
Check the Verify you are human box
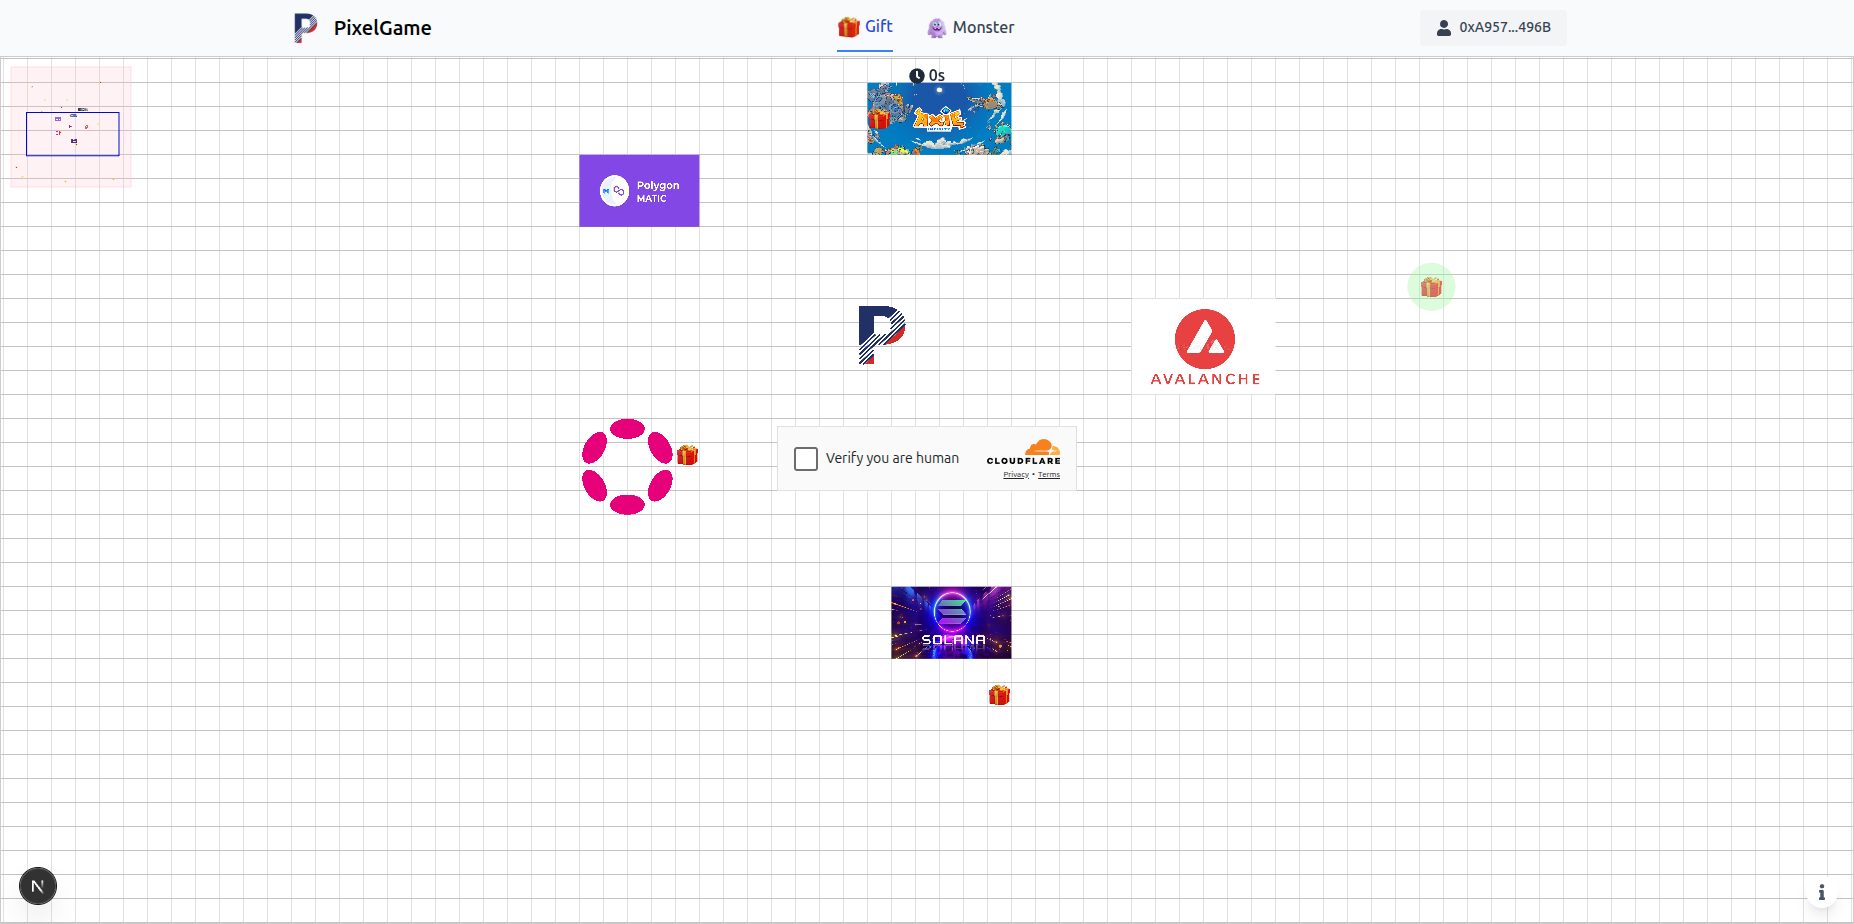pyautogui.click(x=806, y=459)
